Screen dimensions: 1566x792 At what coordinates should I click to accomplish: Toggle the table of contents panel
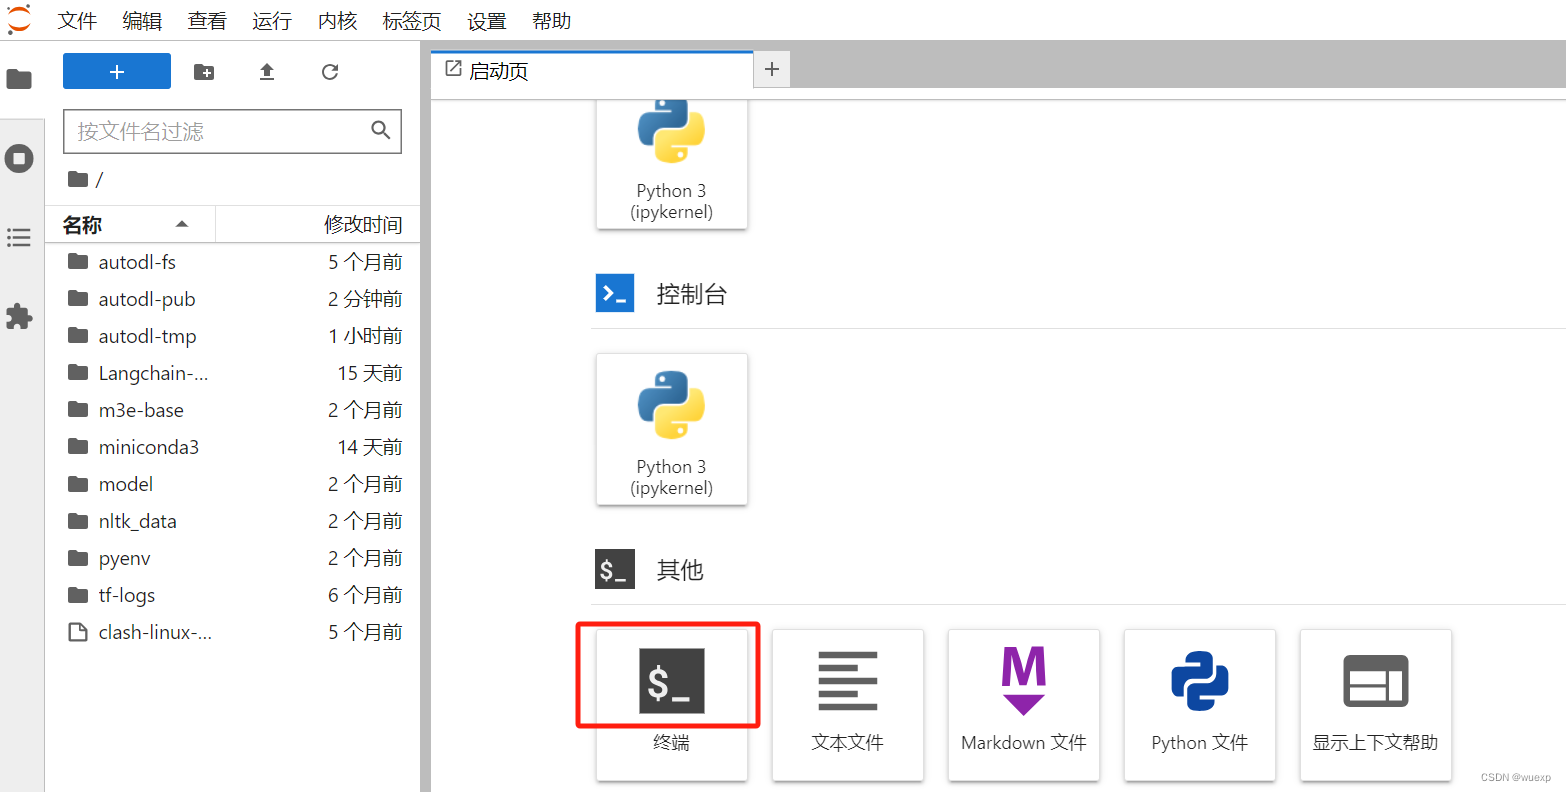20,237
